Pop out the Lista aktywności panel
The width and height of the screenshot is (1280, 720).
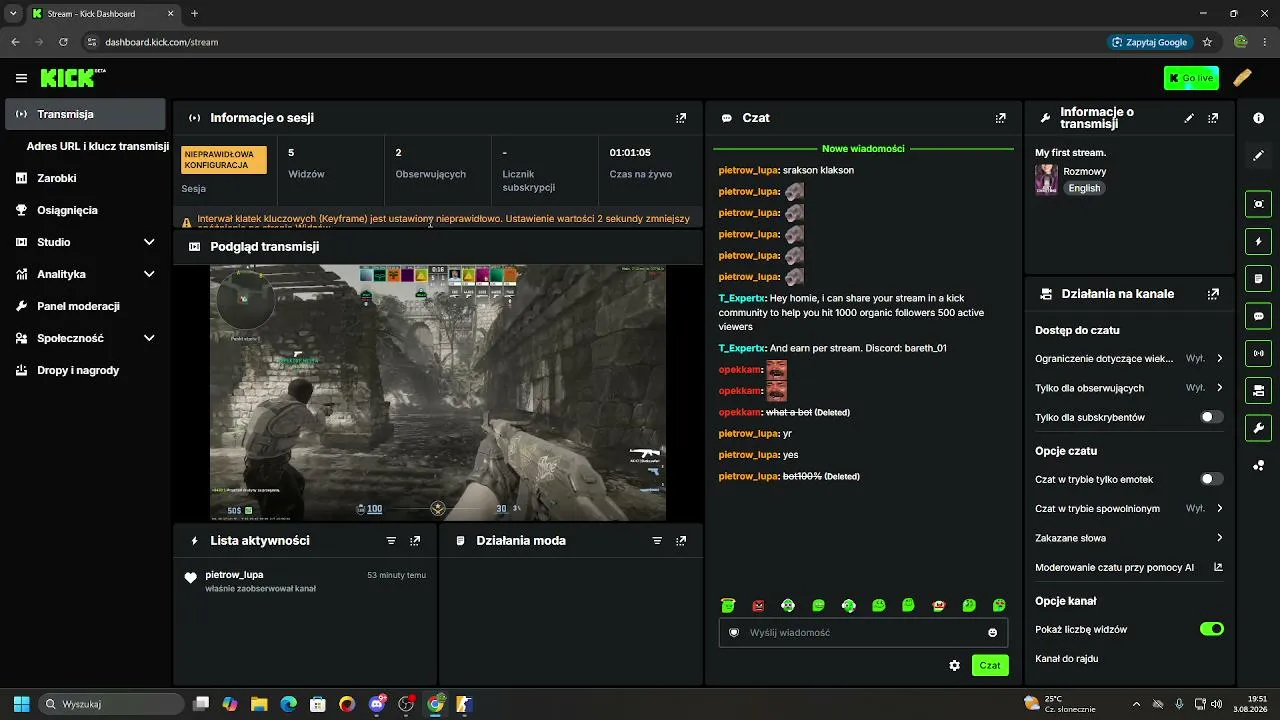coord(415,541)
